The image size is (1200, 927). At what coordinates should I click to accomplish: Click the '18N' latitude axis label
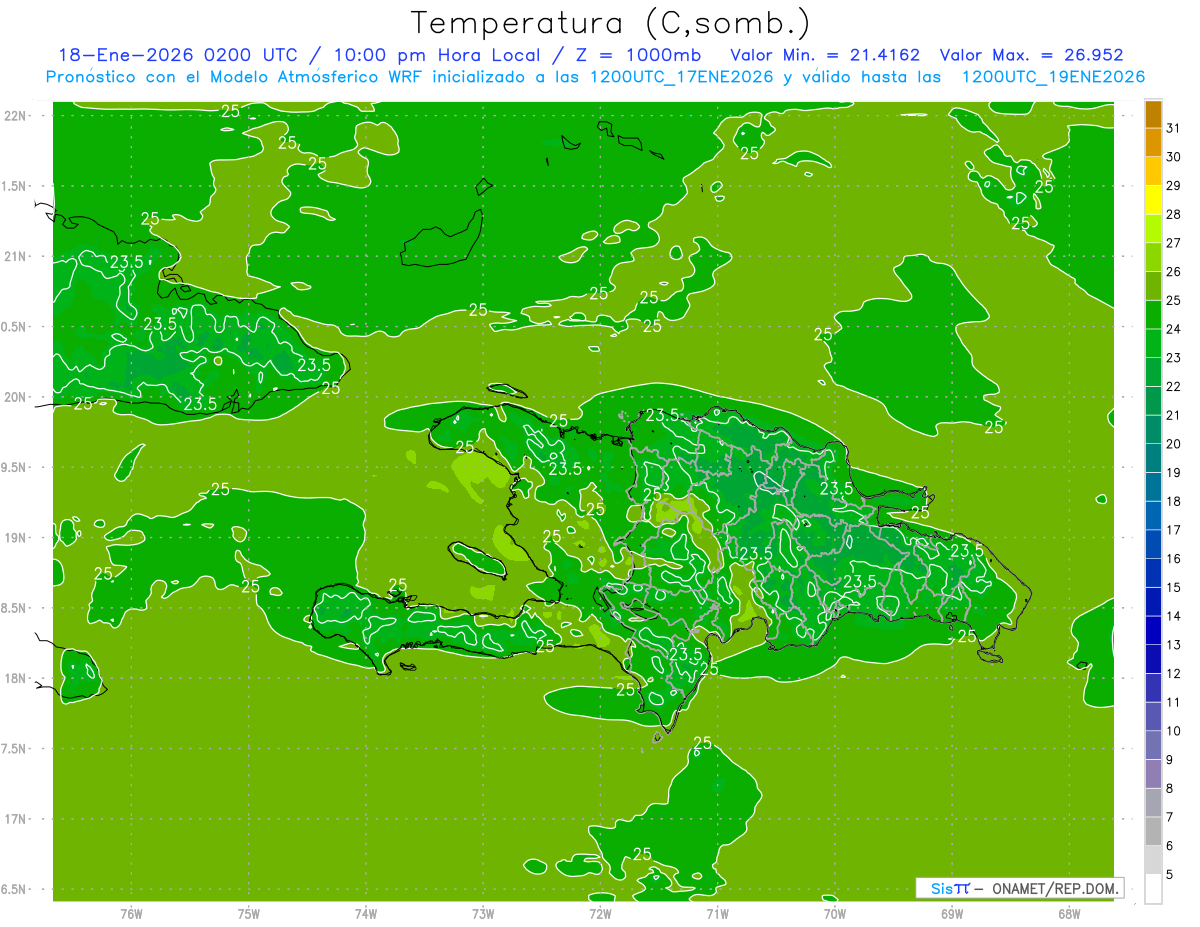point(14,678)
